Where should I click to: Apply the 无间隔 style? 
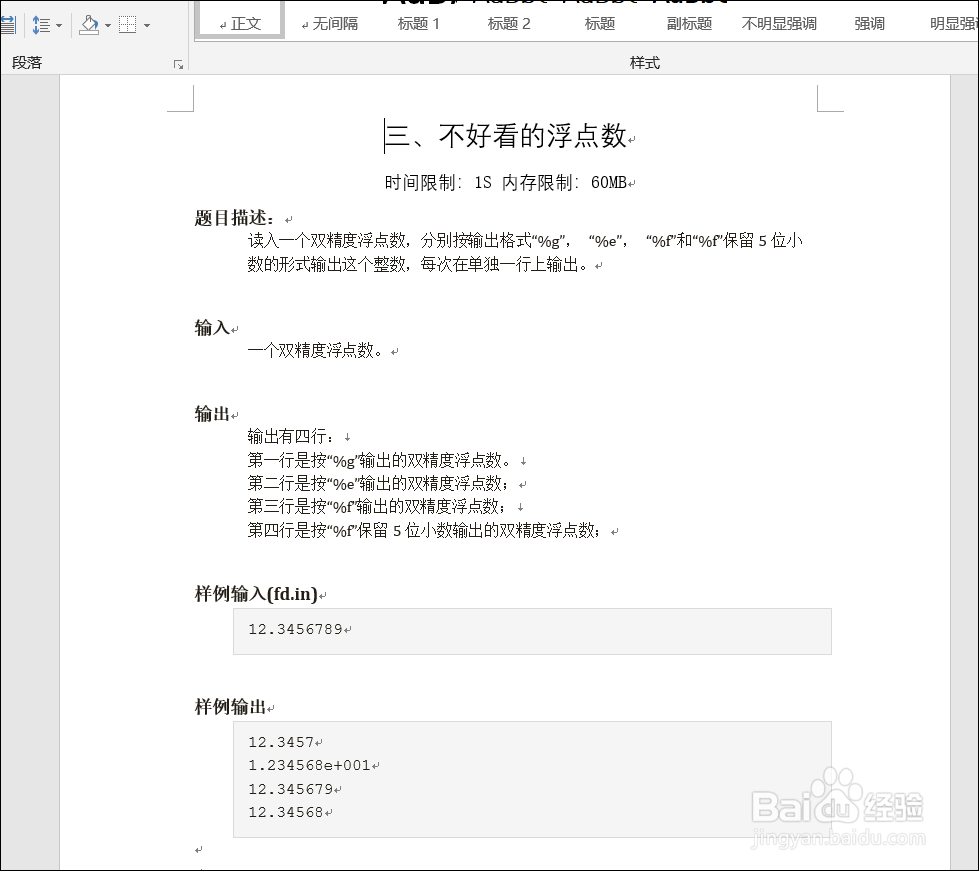click(x=330, y=24)
